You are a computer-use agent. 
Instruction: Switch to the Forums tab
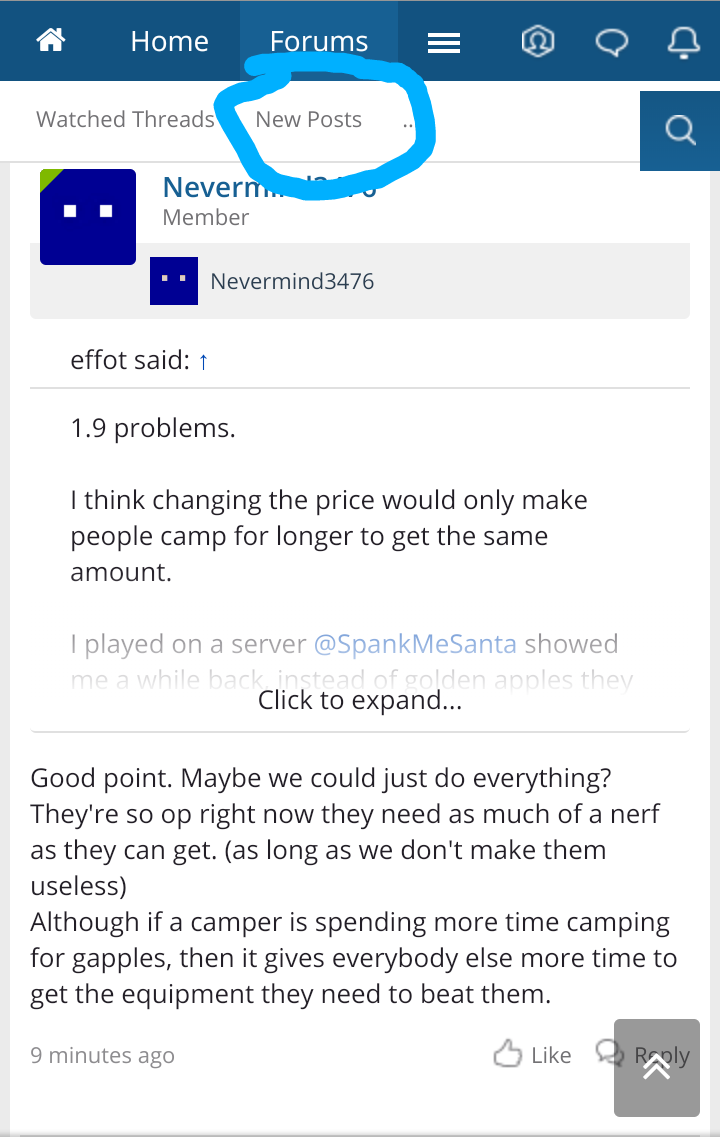[x=319, y=41]
